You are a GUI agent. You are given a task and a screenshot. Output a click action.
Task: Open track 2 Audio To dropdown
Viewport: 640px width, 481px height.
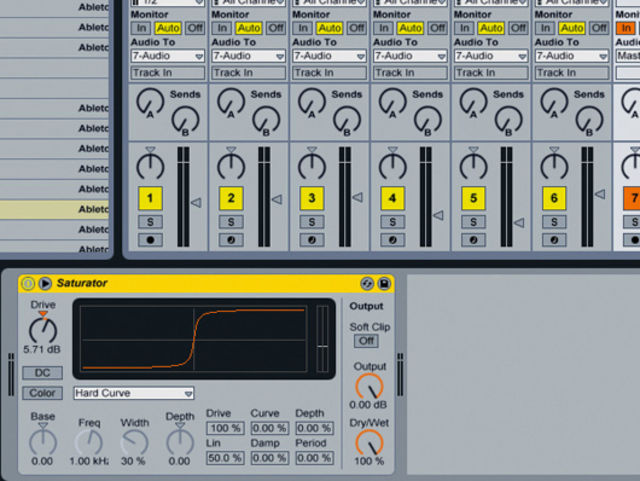coord(249,56)
